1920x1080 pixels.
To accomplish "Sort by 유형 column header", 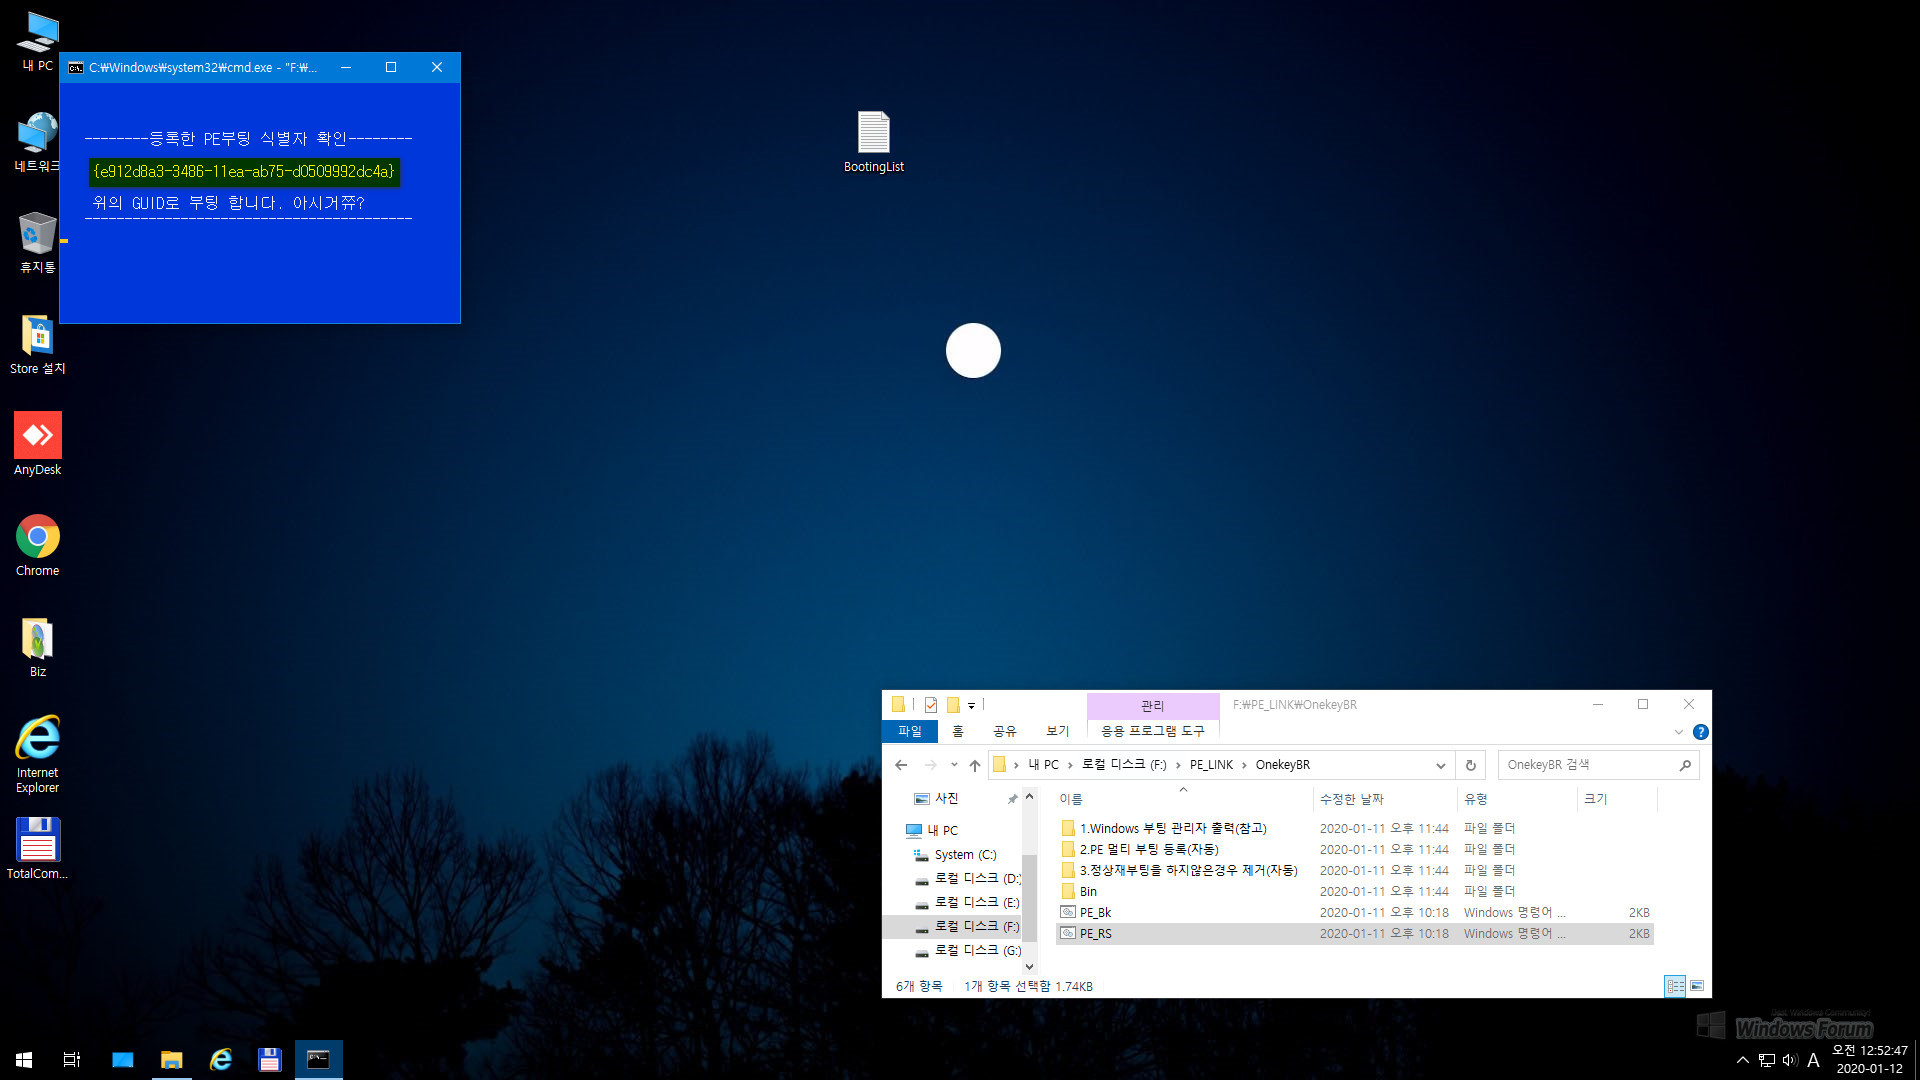I will pyautogui.click(x=1517, y=799).
